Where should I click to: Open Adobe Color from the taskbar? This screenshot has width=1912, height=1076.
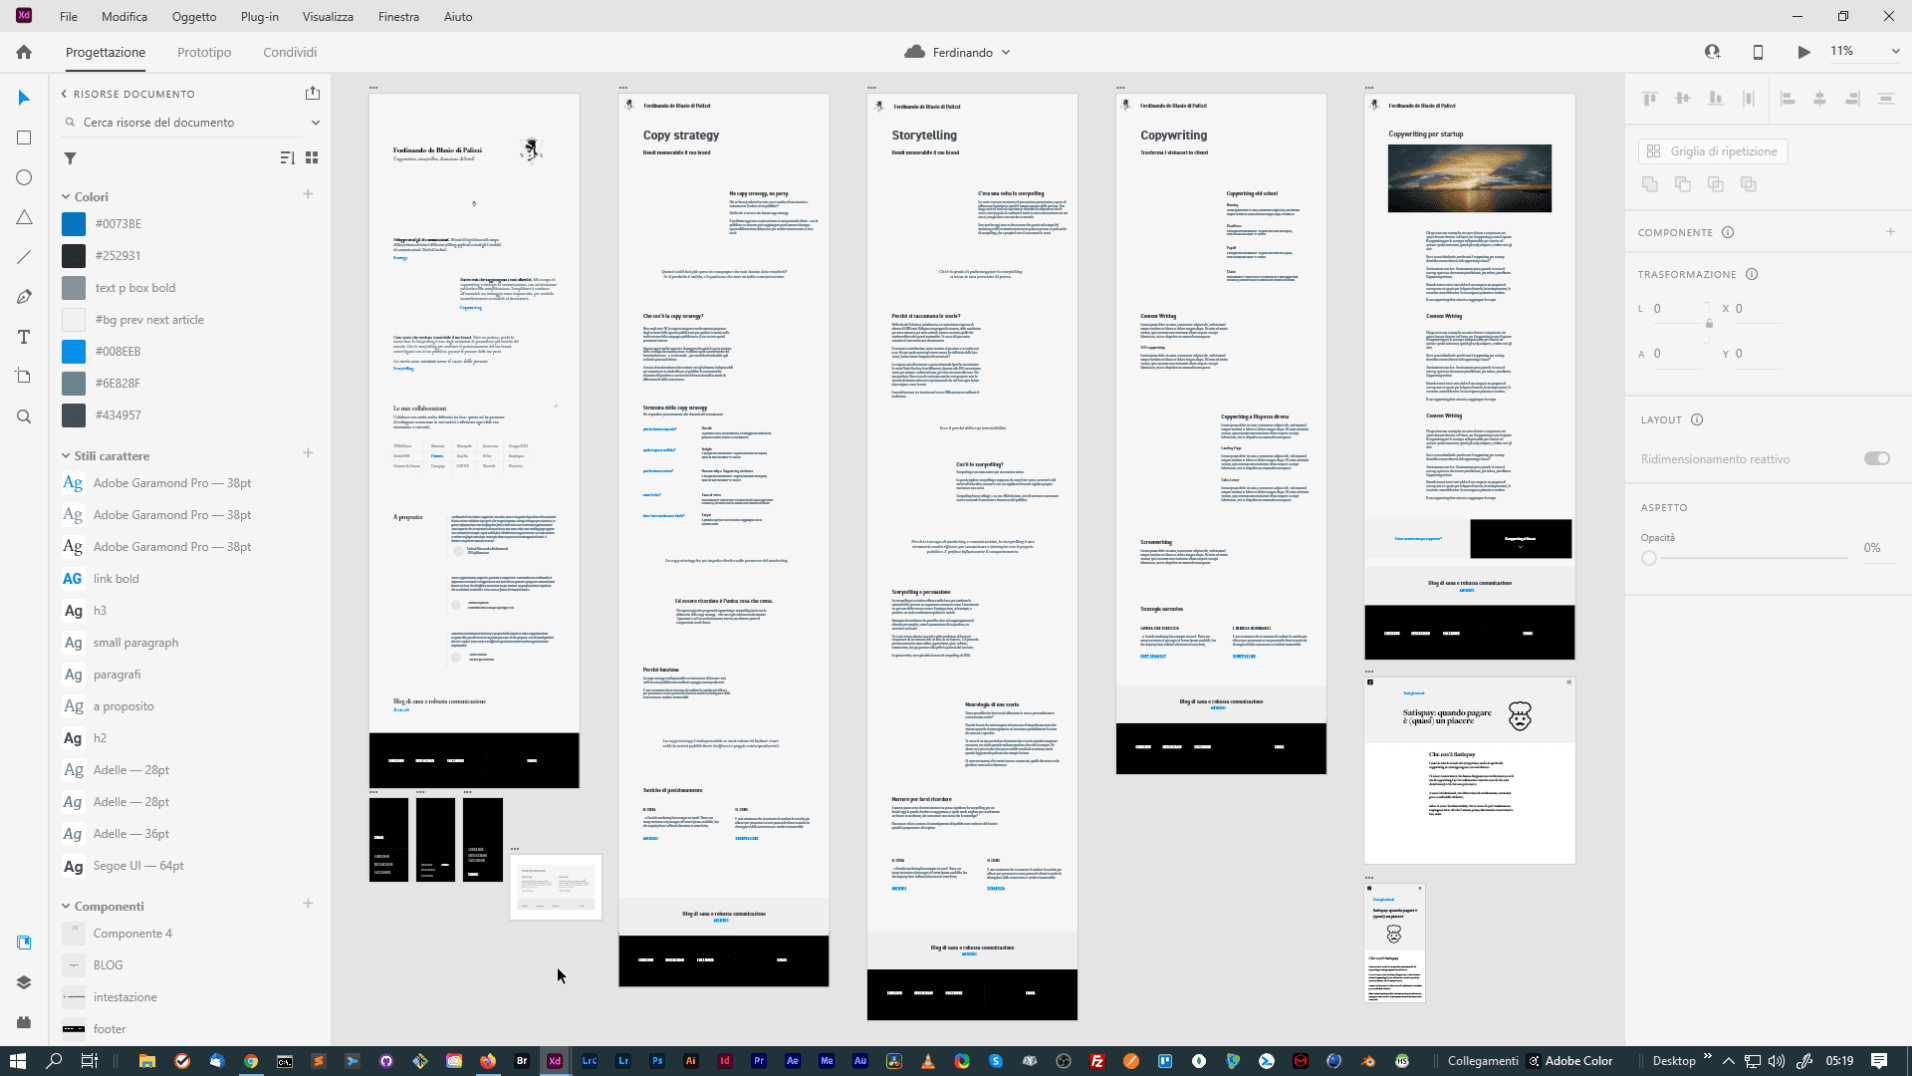pyautogui.click(x=1578, y=1061)
